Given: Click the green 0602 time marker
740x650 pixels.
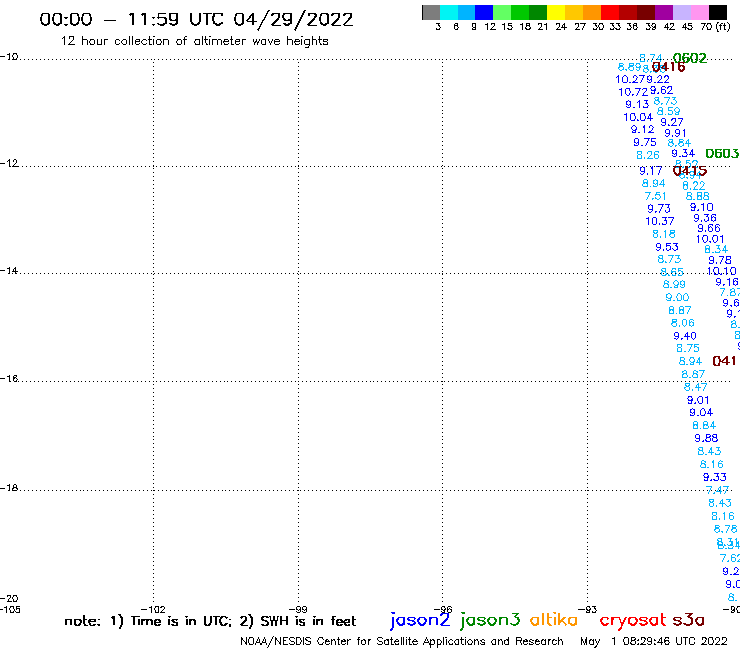Looking at the screenshot, I should tap(690, 59).
